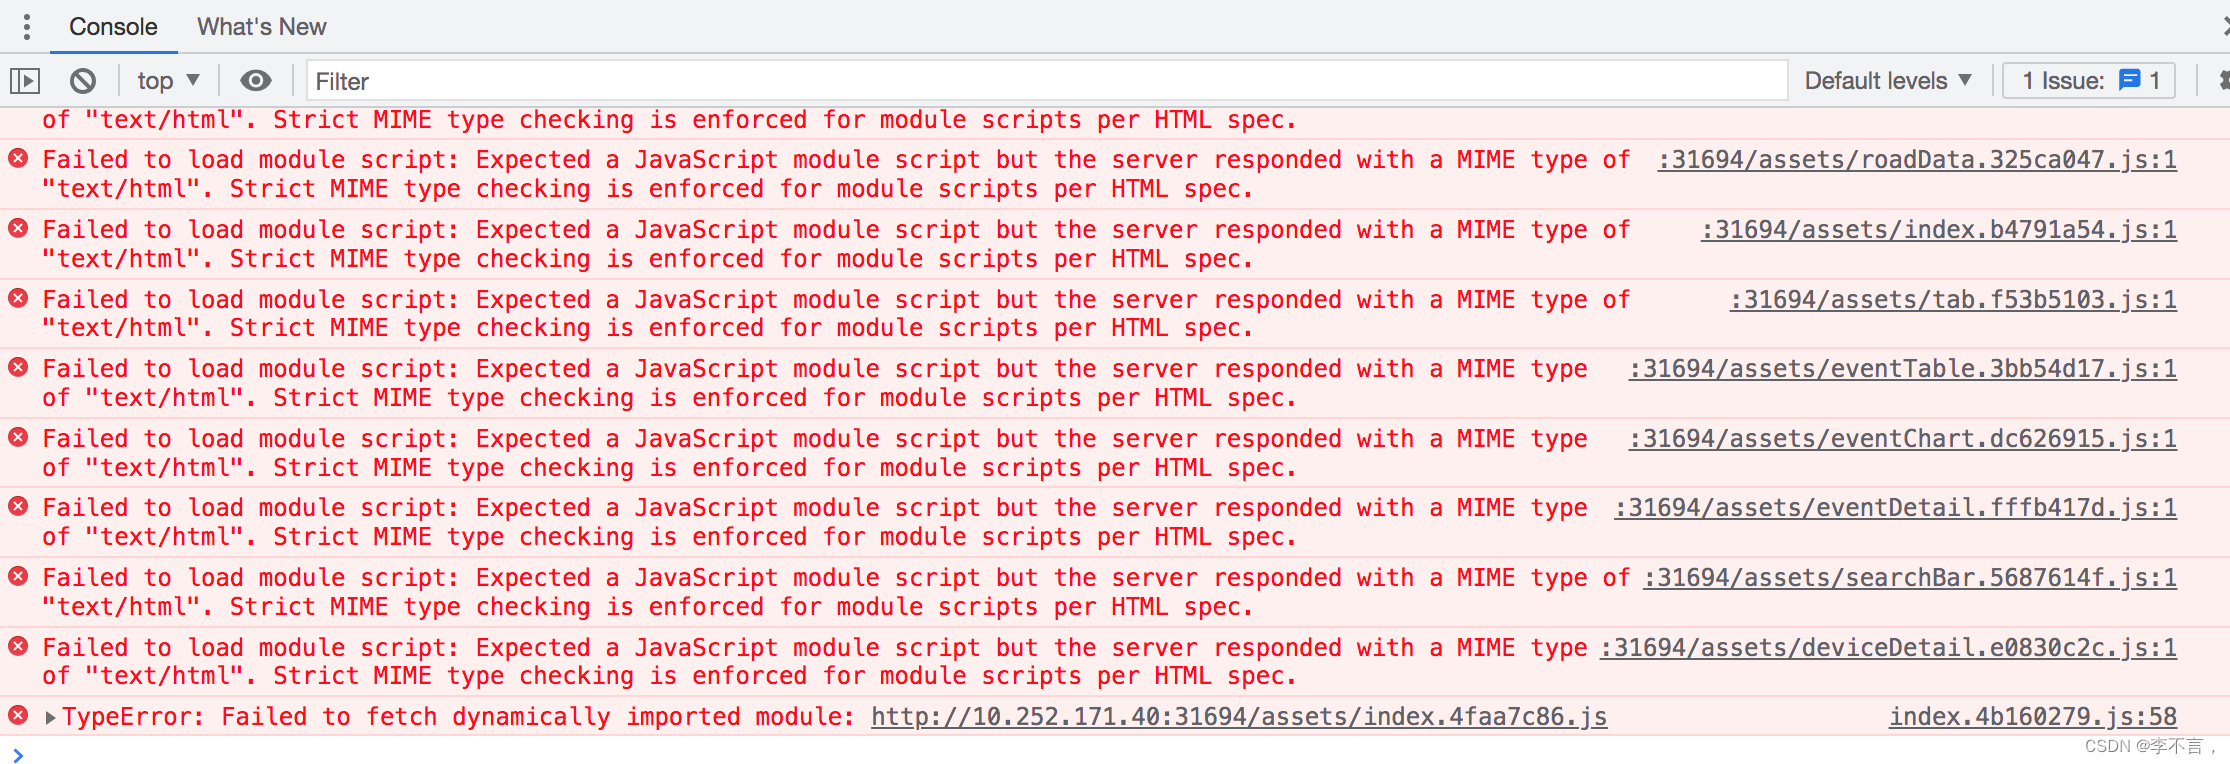2230x764 pixels.
Task: Focus the Filter input field
Action: coord(1047,81)
